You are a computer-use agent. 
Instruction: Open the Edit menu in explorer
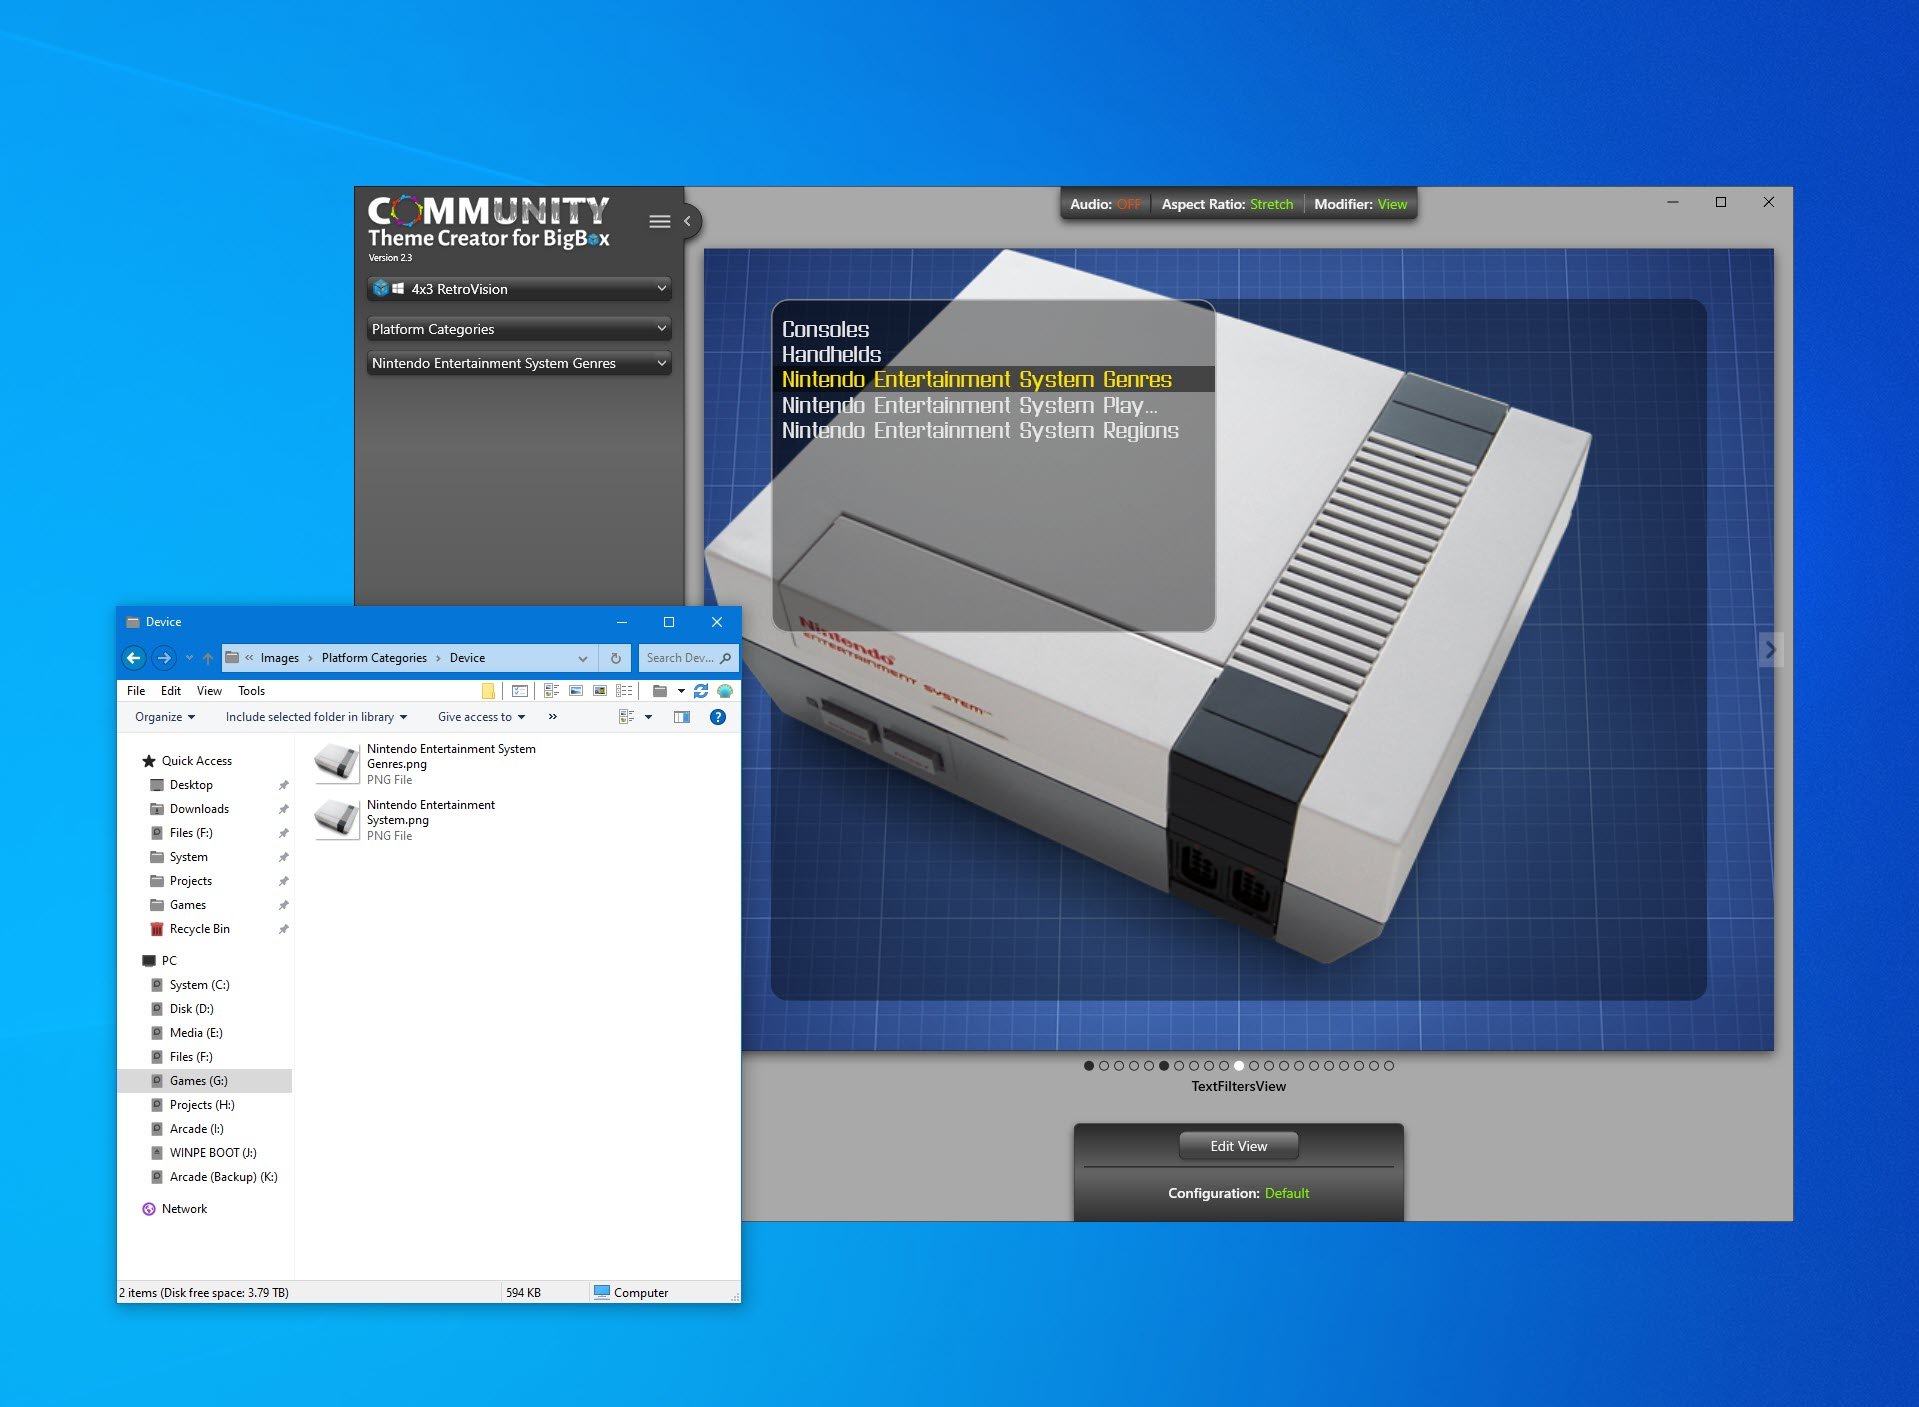(x=171, y=691)
